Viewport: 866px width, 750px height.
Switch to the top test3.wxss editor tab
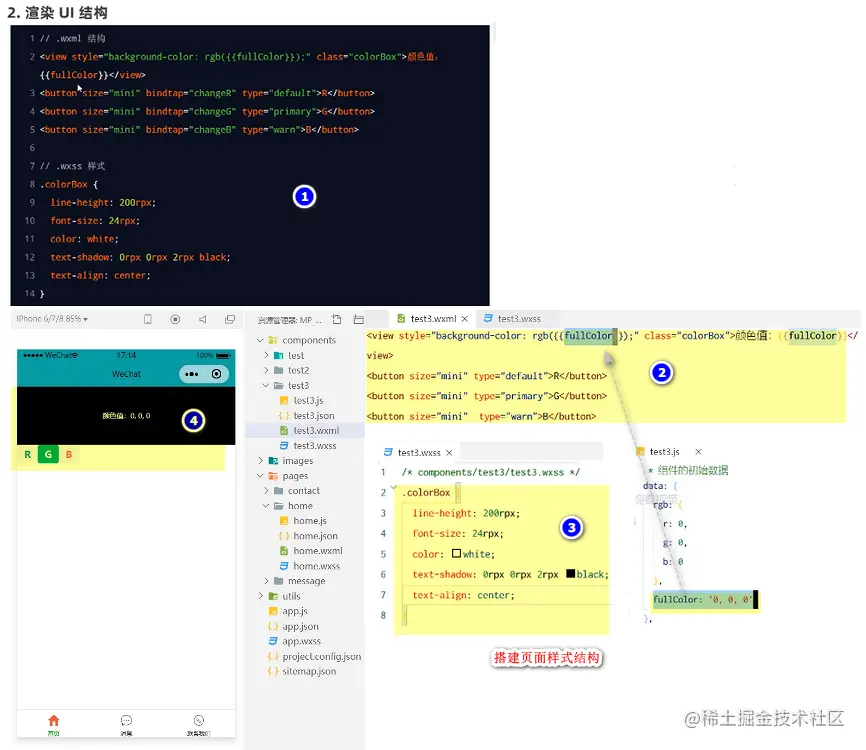(x=513, y=319)
